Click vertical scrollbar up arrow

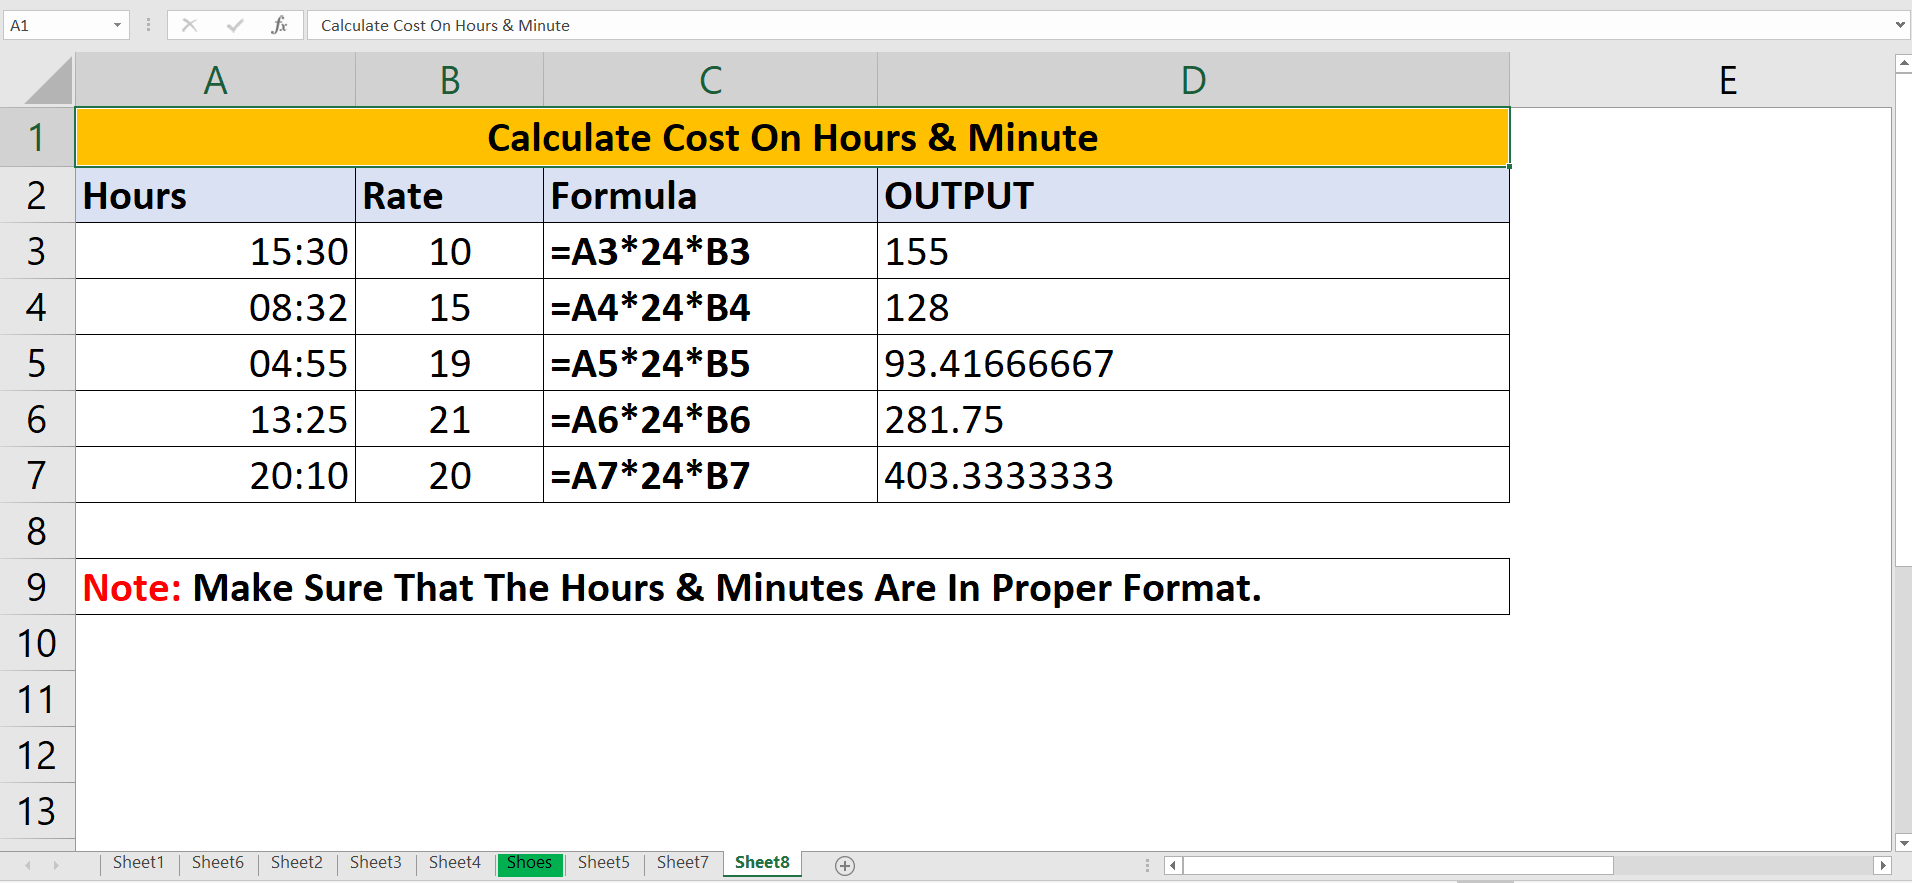(1903, 64)
